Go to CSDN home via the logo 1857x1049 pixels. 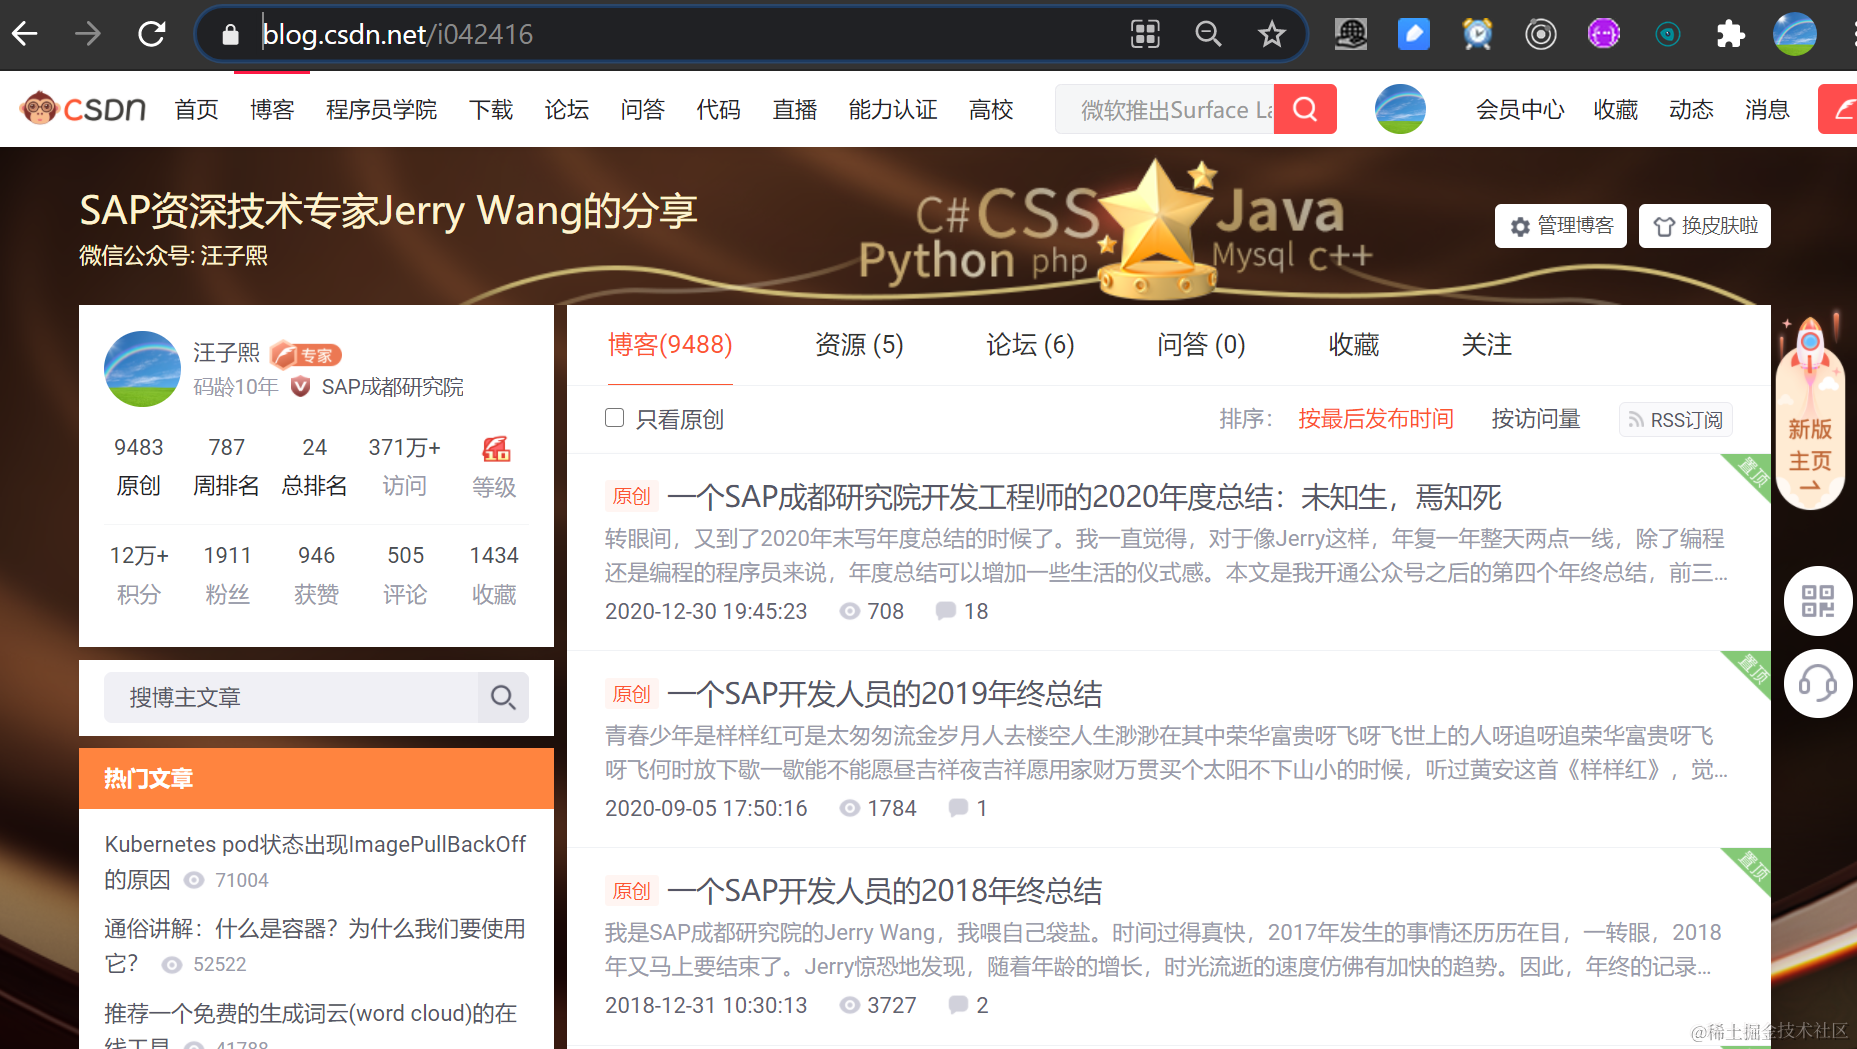point(83,108)
